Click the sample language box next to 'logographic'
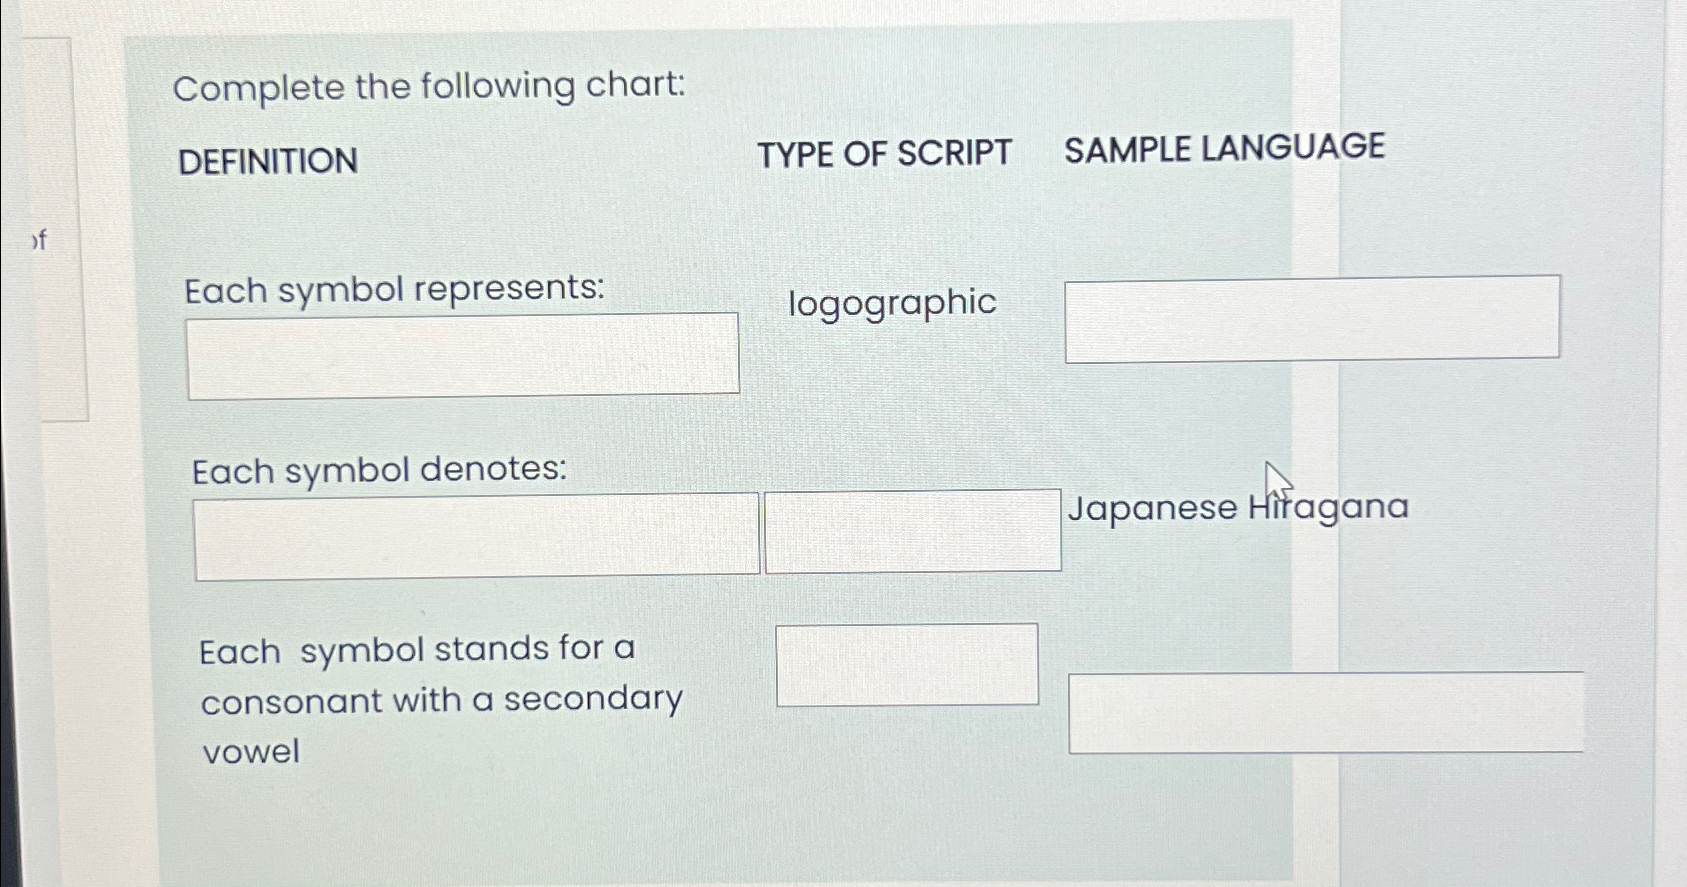The height and width of the screenshot is (887, 1687). pos(1313,318)
